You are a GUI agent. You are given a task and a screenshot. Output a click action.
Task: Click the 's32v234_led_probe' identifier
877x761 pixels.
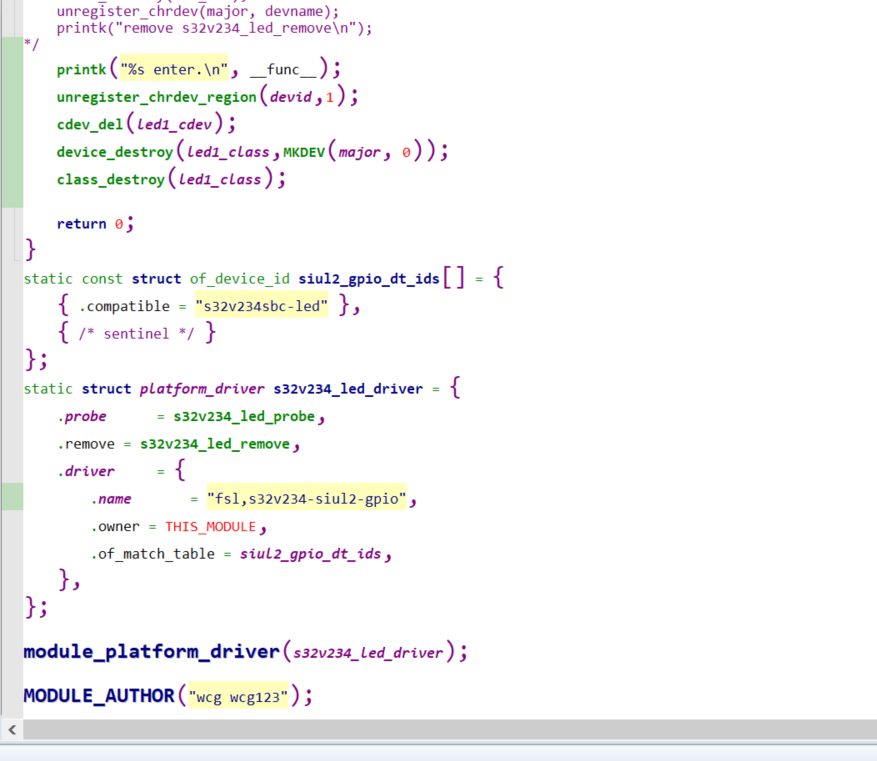pyautogui.click(x=244, y=416)
